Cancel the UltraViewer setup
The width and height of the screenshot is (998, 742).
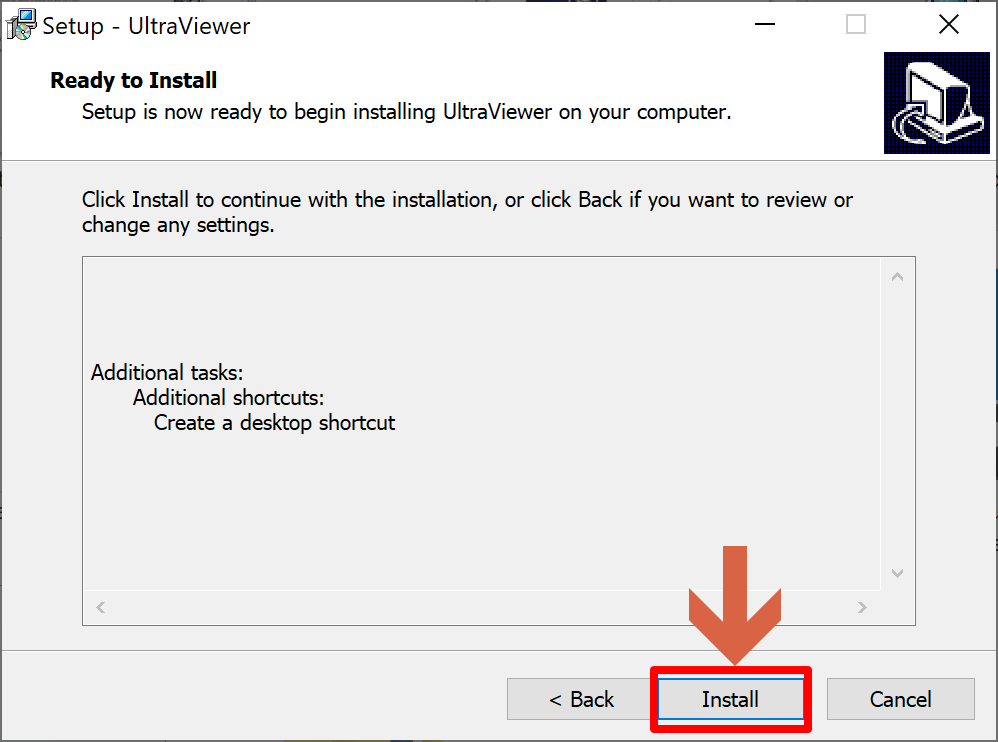901,699
